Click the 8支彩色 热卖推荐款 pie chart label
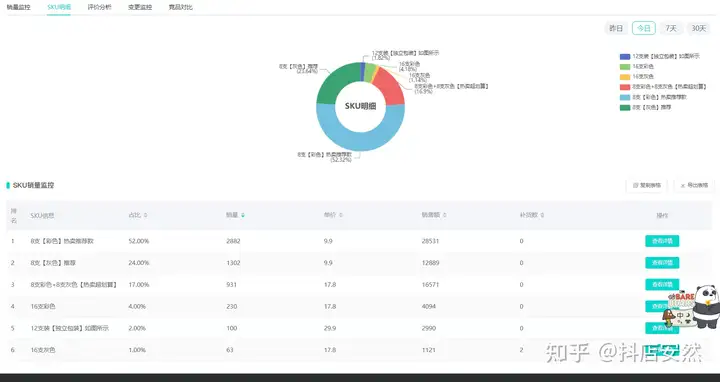This screenshot has height=382, width=720. coord(325,157)
